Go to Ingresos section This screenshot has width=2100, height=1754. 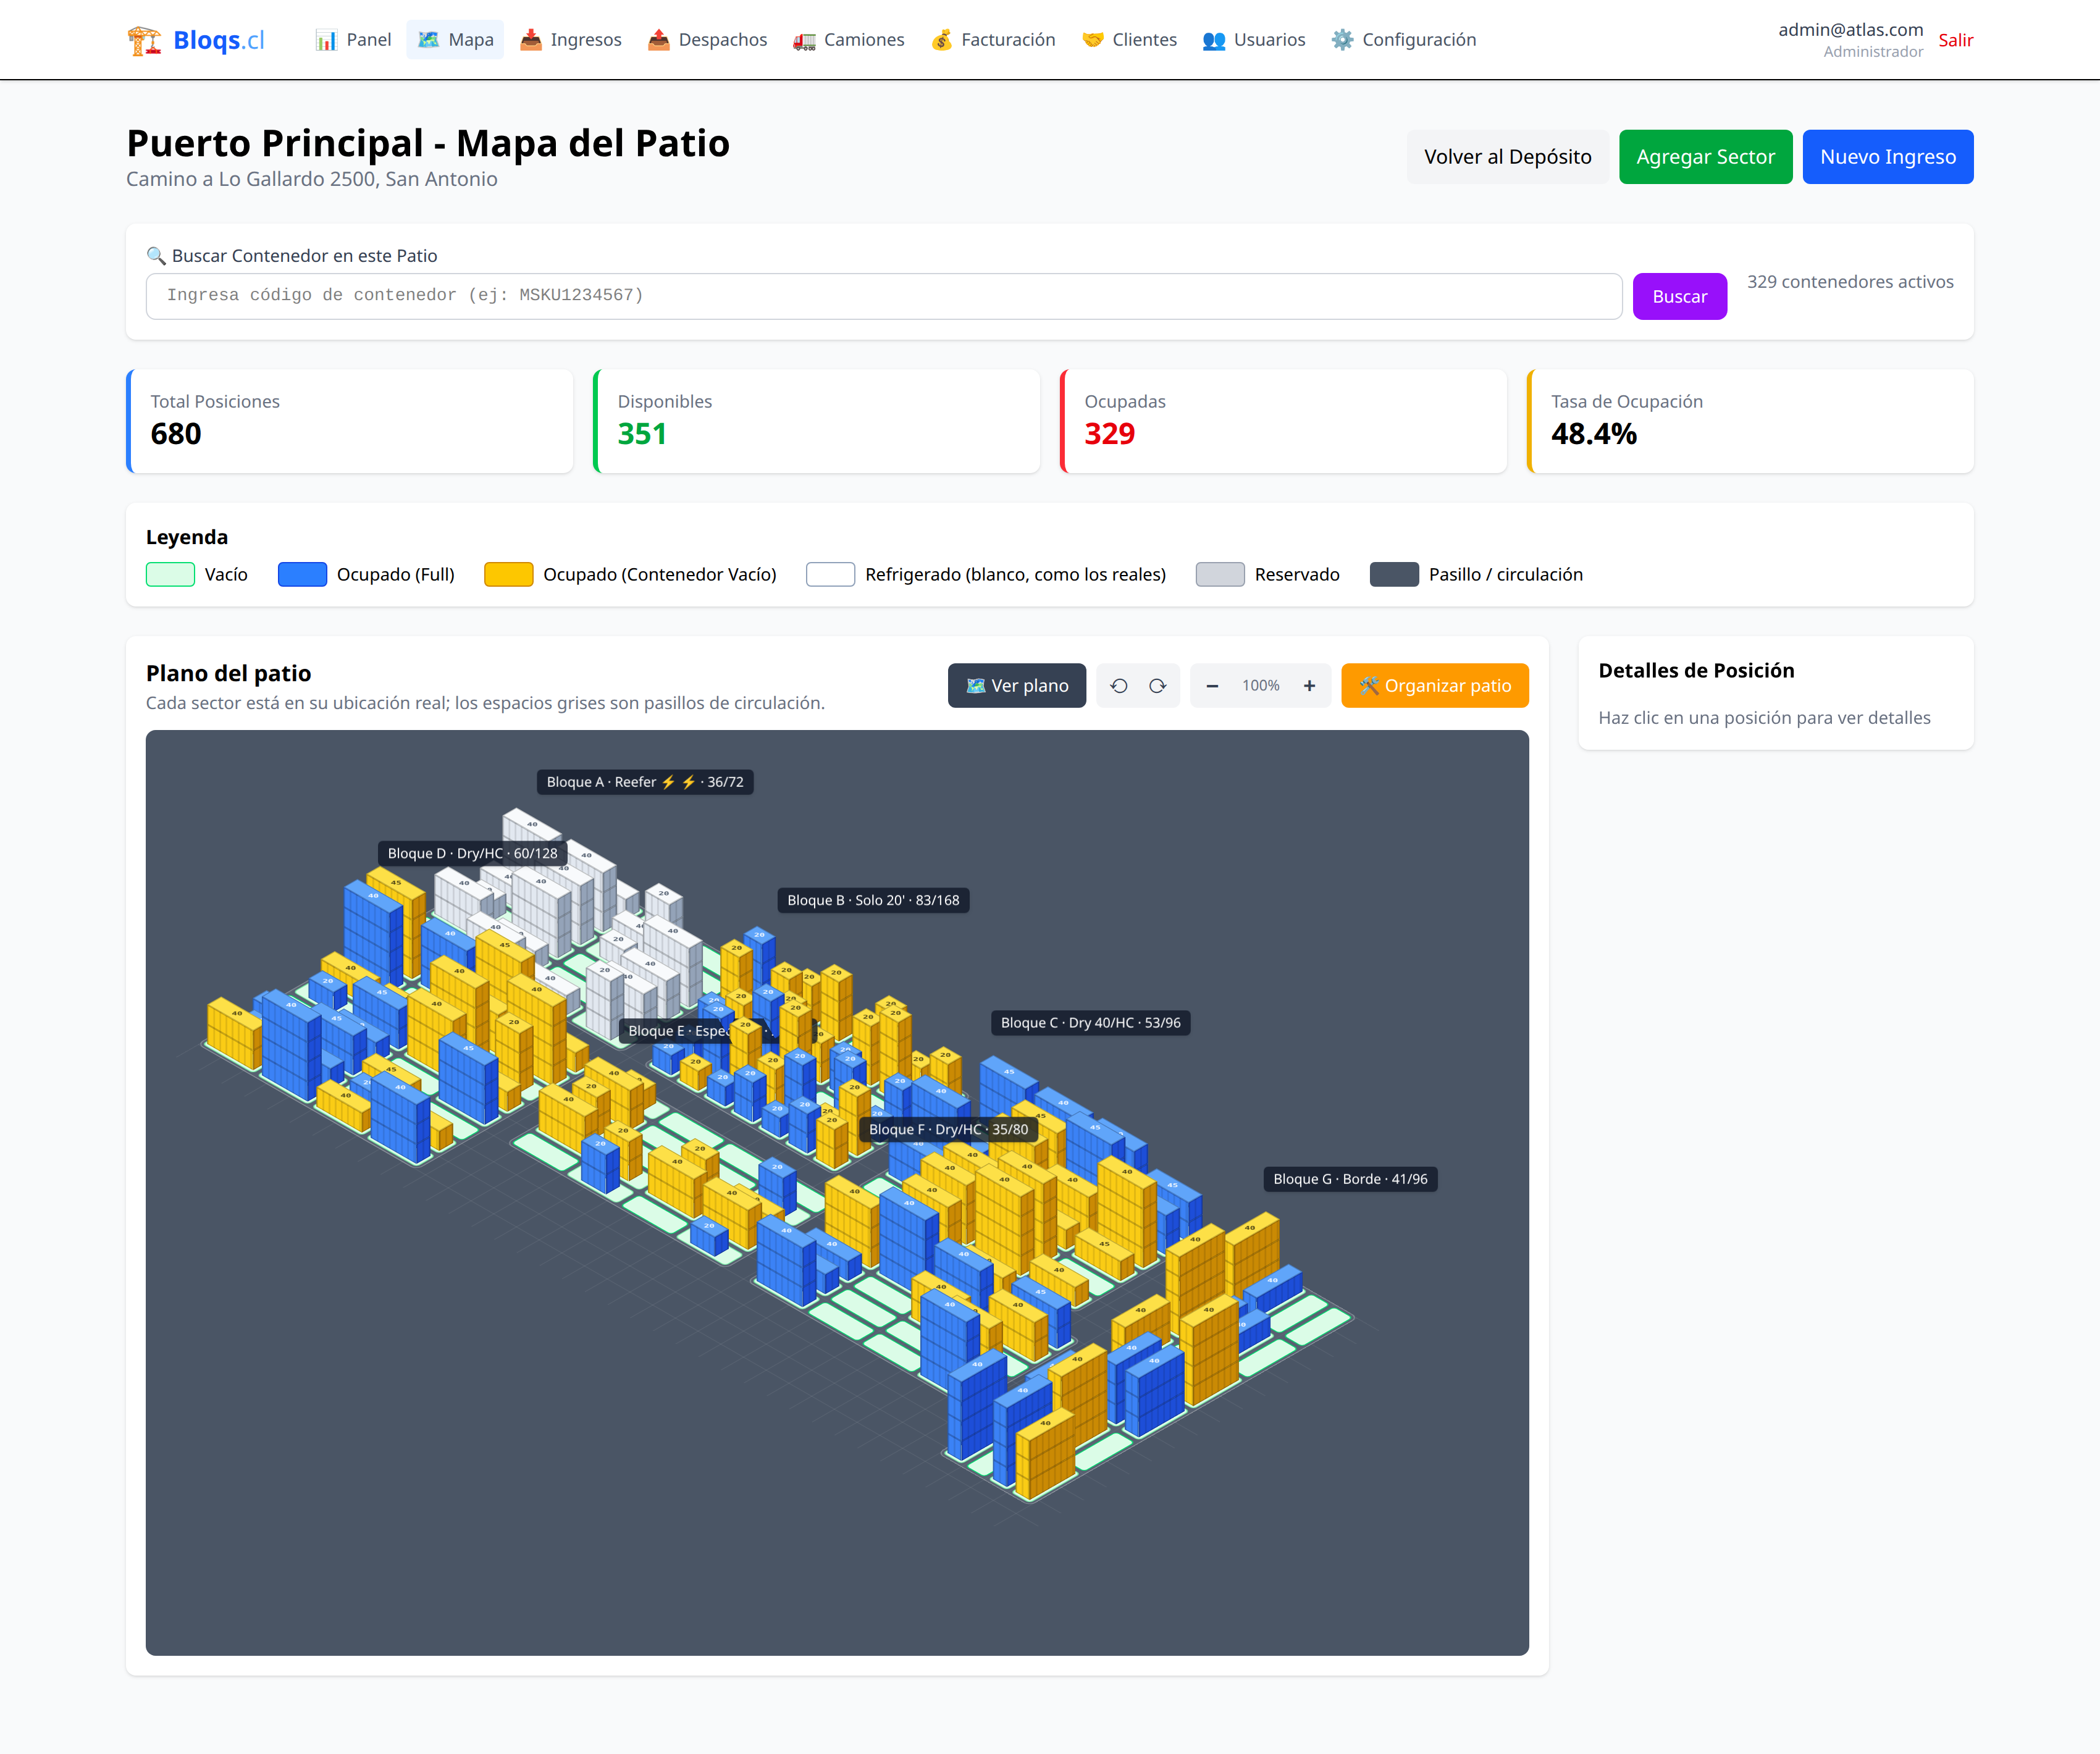(x=571, y=40)
